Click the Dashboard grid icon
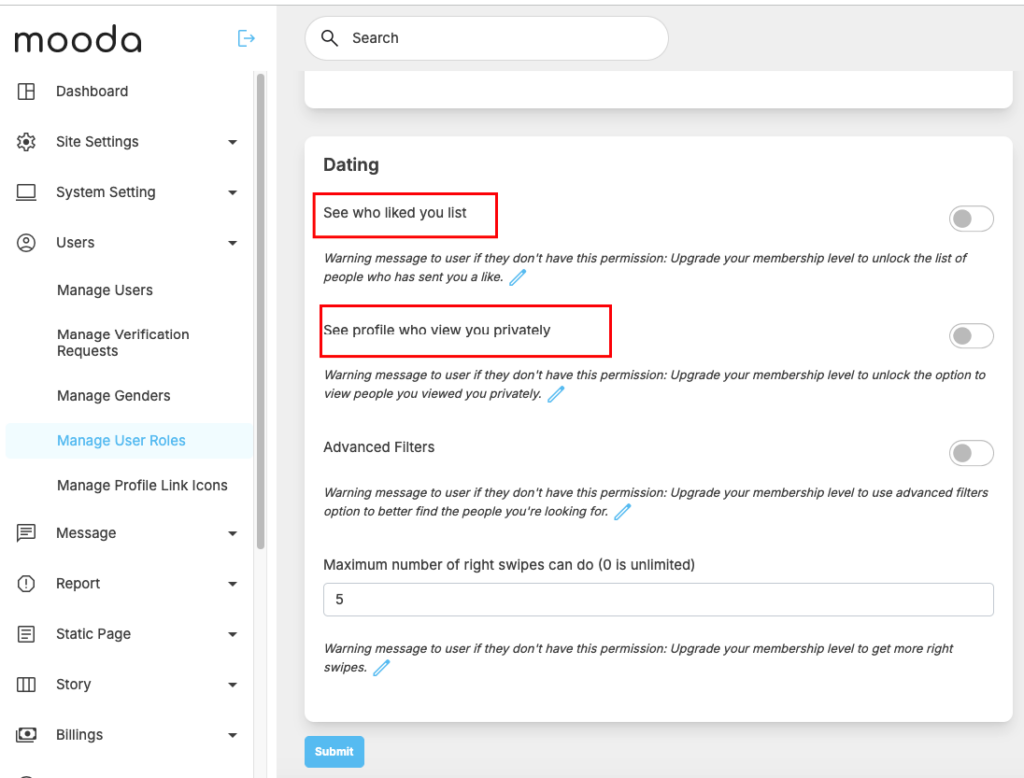1024x778 pixels. pos(27,91)
